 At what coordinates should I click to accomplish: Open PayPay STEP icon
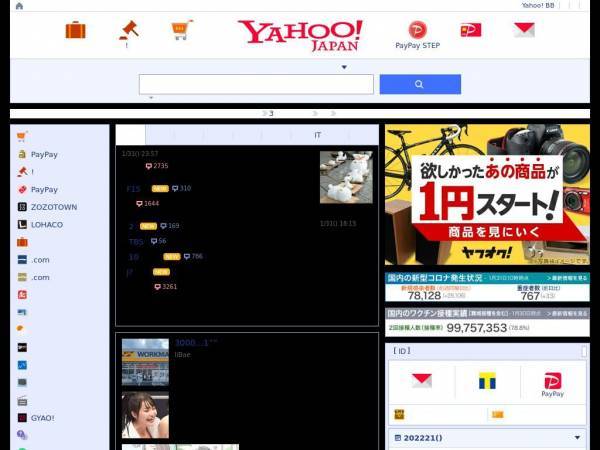417,35
